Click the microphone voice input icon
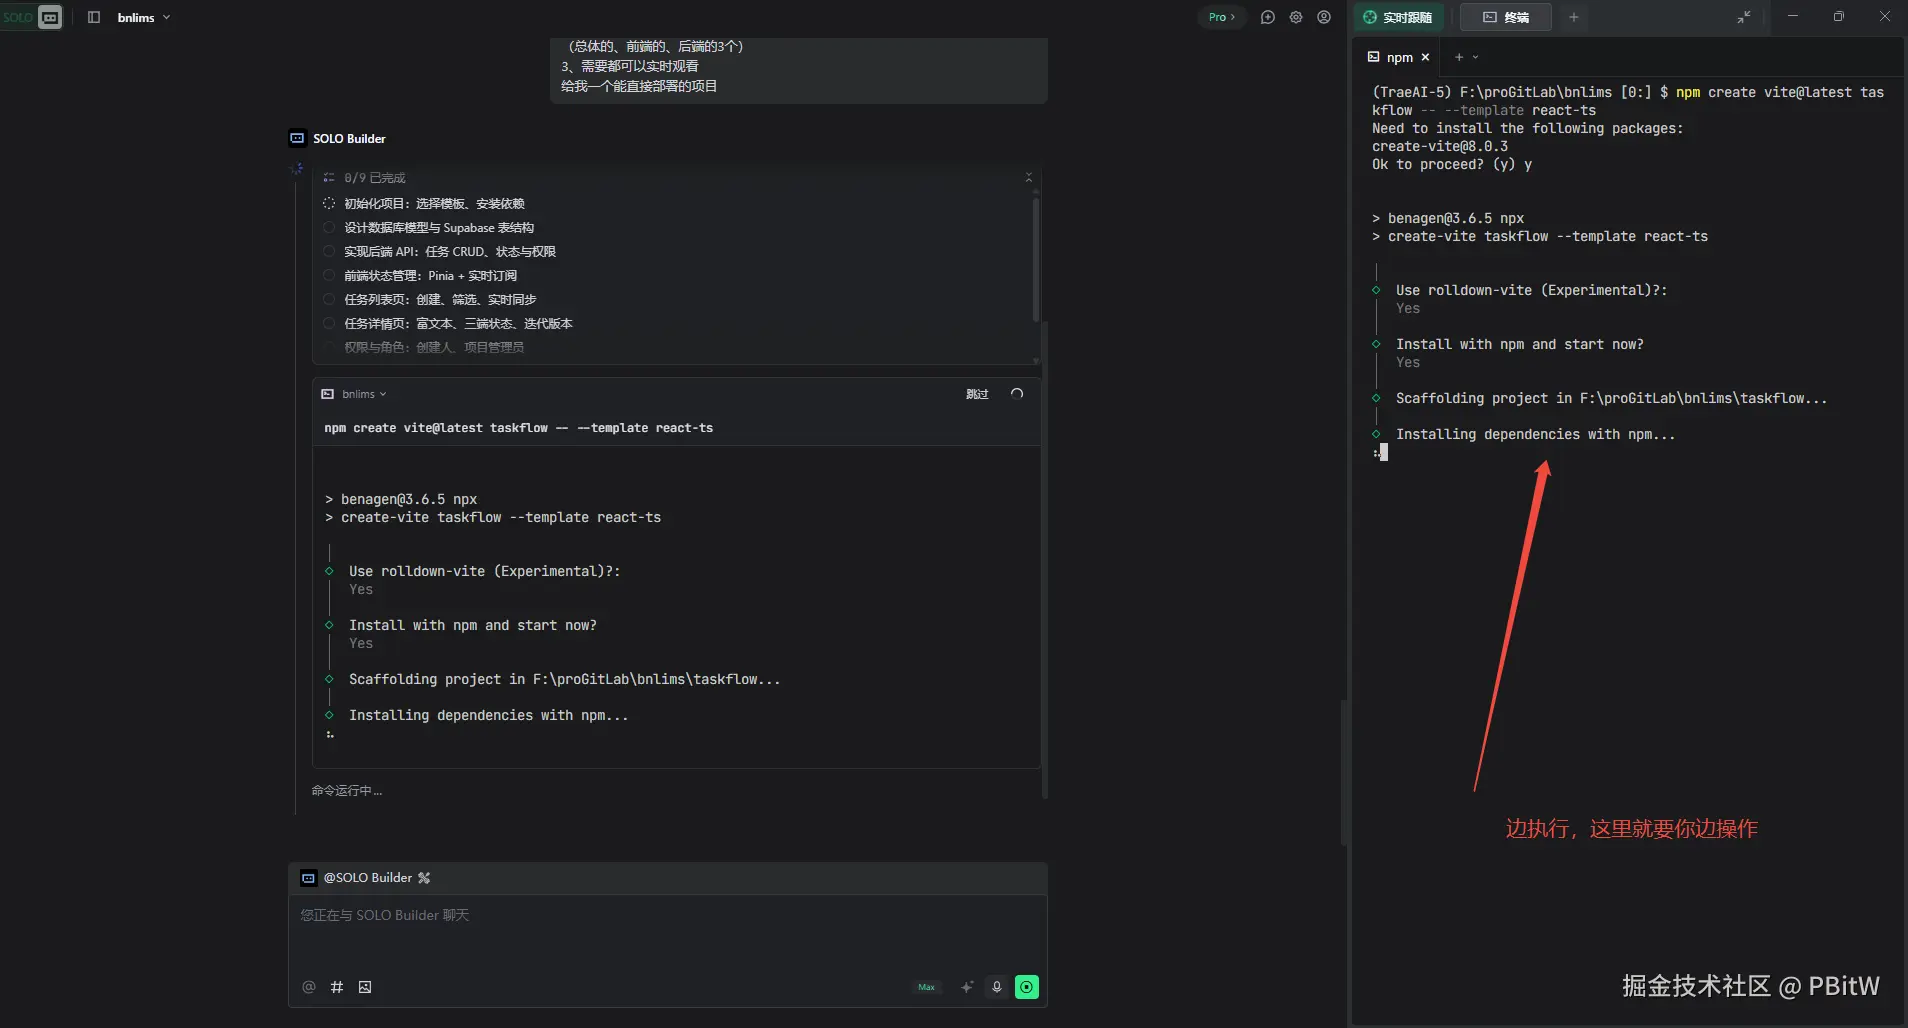 pos(997,987)
